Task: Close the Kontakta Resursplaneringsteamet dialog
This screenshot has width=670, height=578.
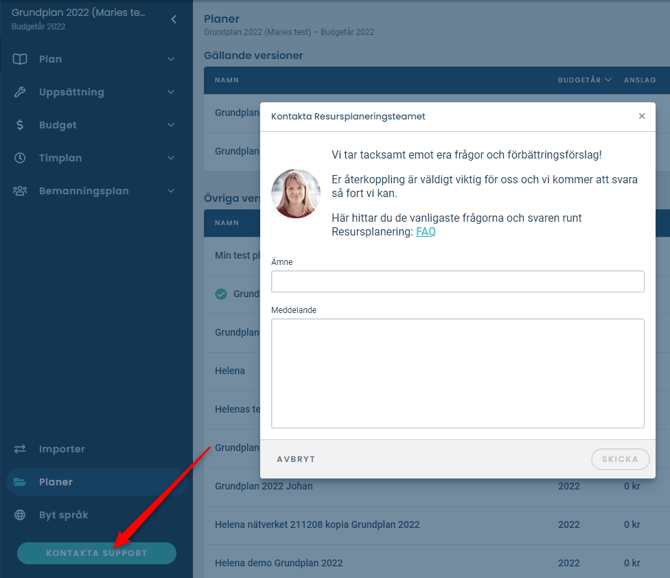Action: [x=641, y=116]
